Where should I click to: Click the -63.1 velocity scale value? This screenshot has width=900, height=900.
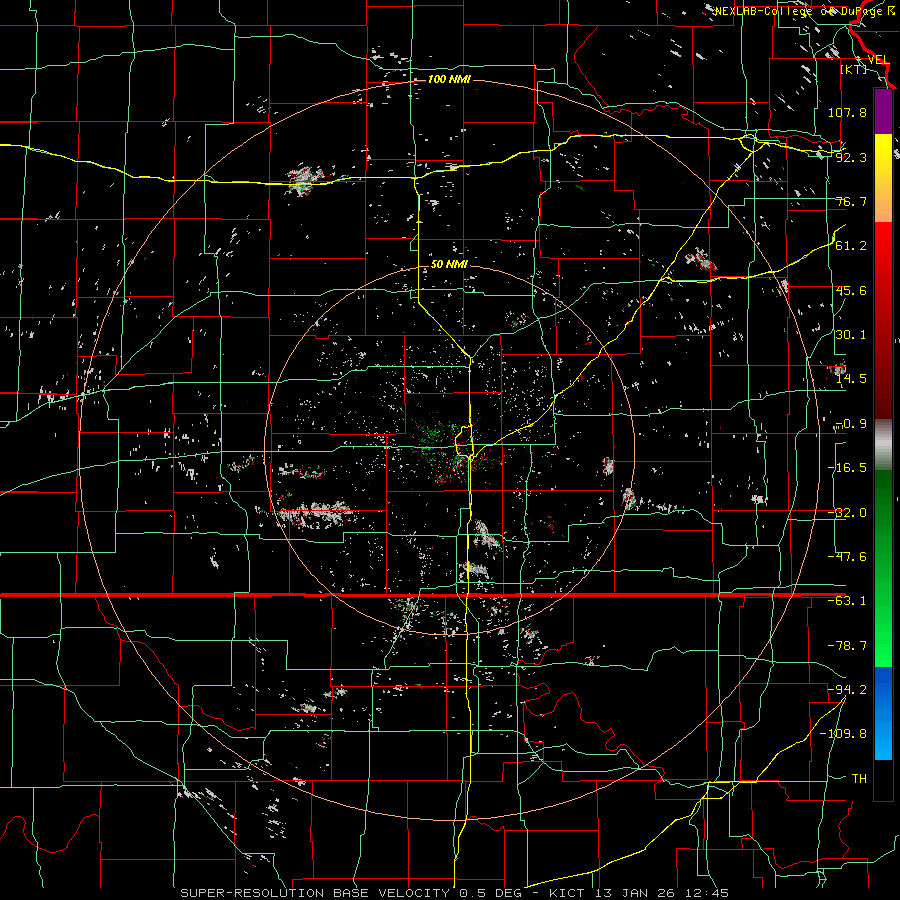coord(847,601)
